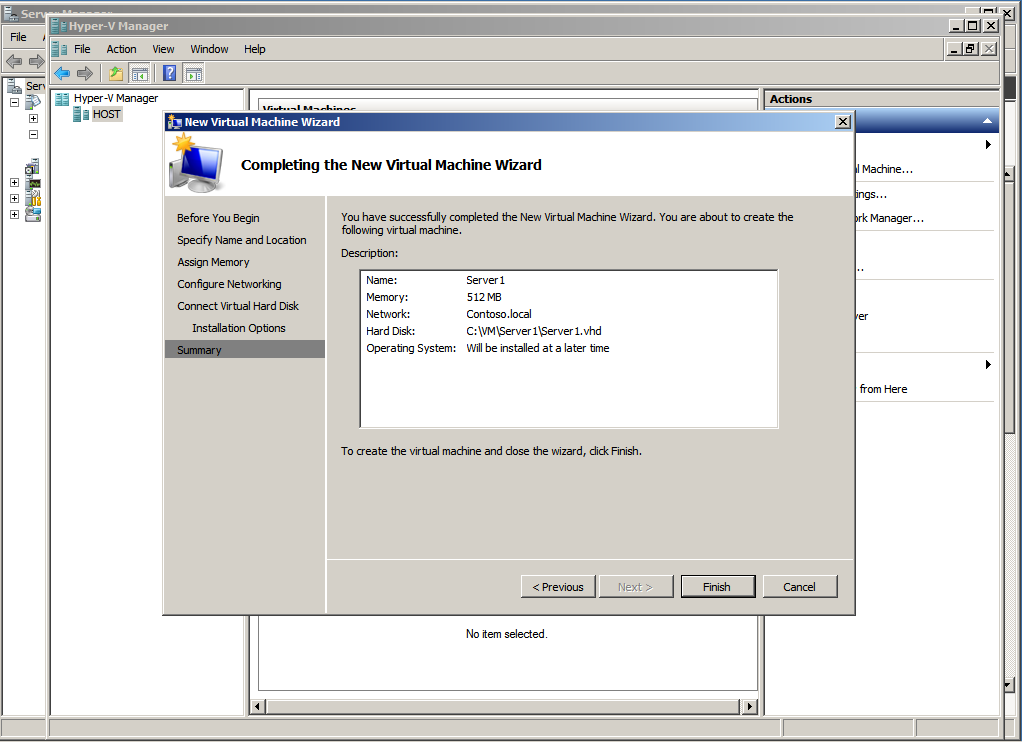Image resolution: width=1022 pixels, height=743 pixels.
Task: Click 'from Here' action in Actions pane
Action: coord(883,389)
